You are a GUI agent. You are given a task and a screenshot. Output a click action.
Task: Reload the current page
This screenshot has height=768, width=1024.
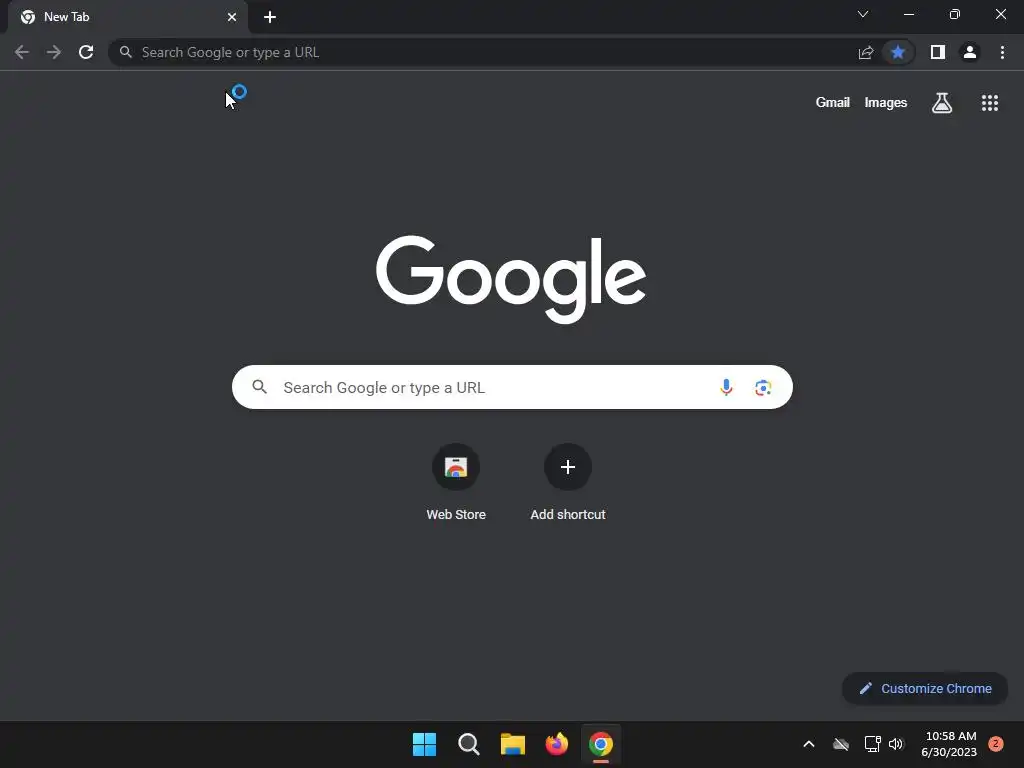click(86, 52)
